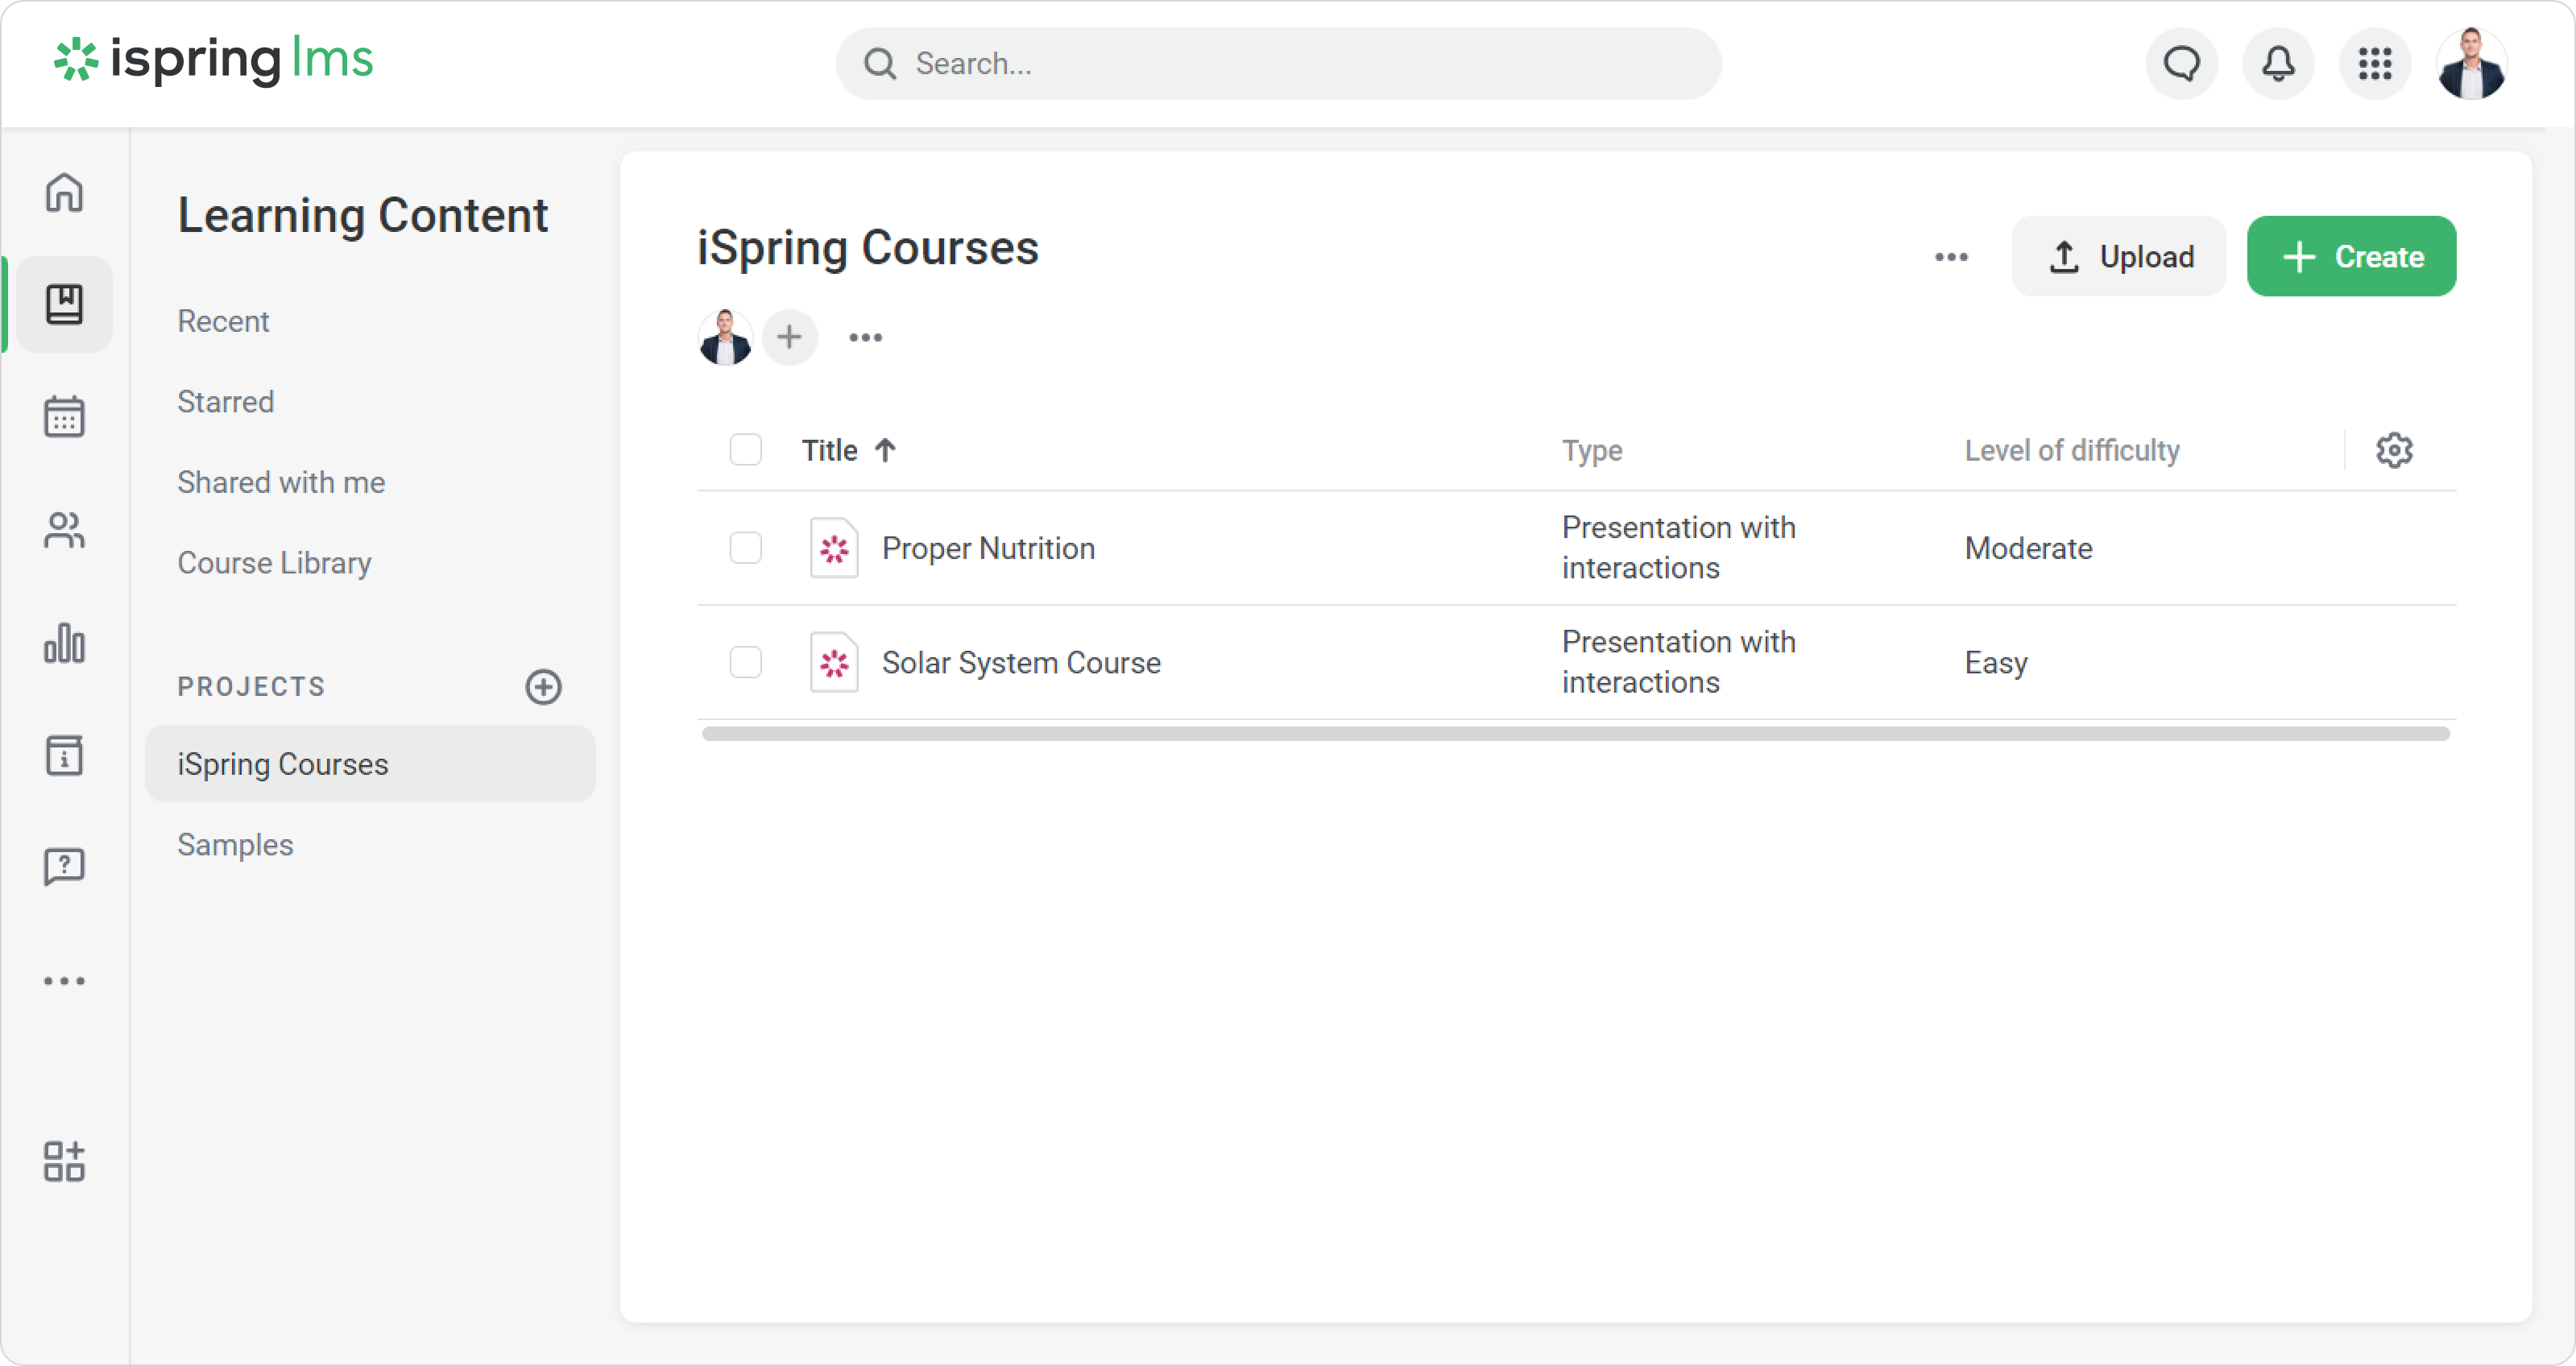Toggle the select all checkbox in header
2576x1366 pixels.
point(746,450)
